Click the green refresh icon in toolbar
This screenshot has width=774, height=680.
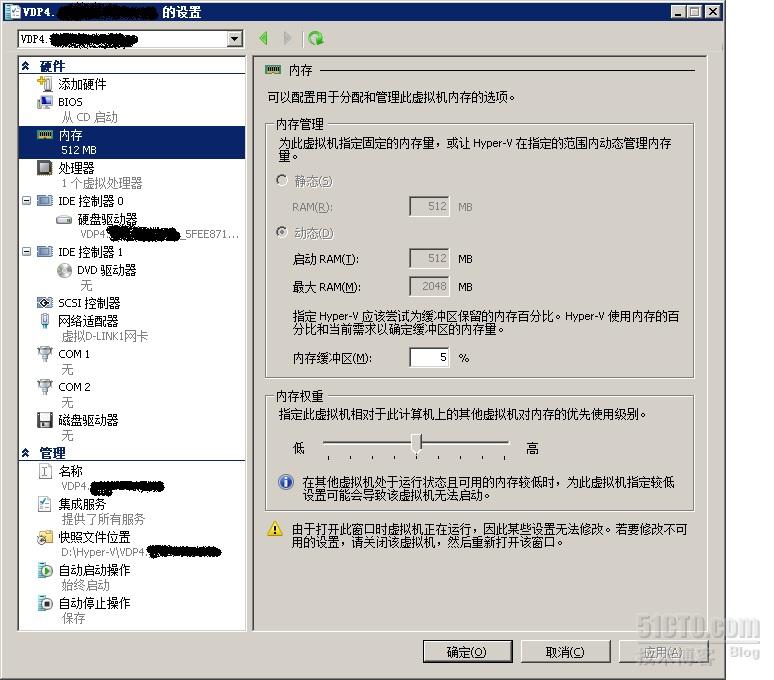click(316, 38)
